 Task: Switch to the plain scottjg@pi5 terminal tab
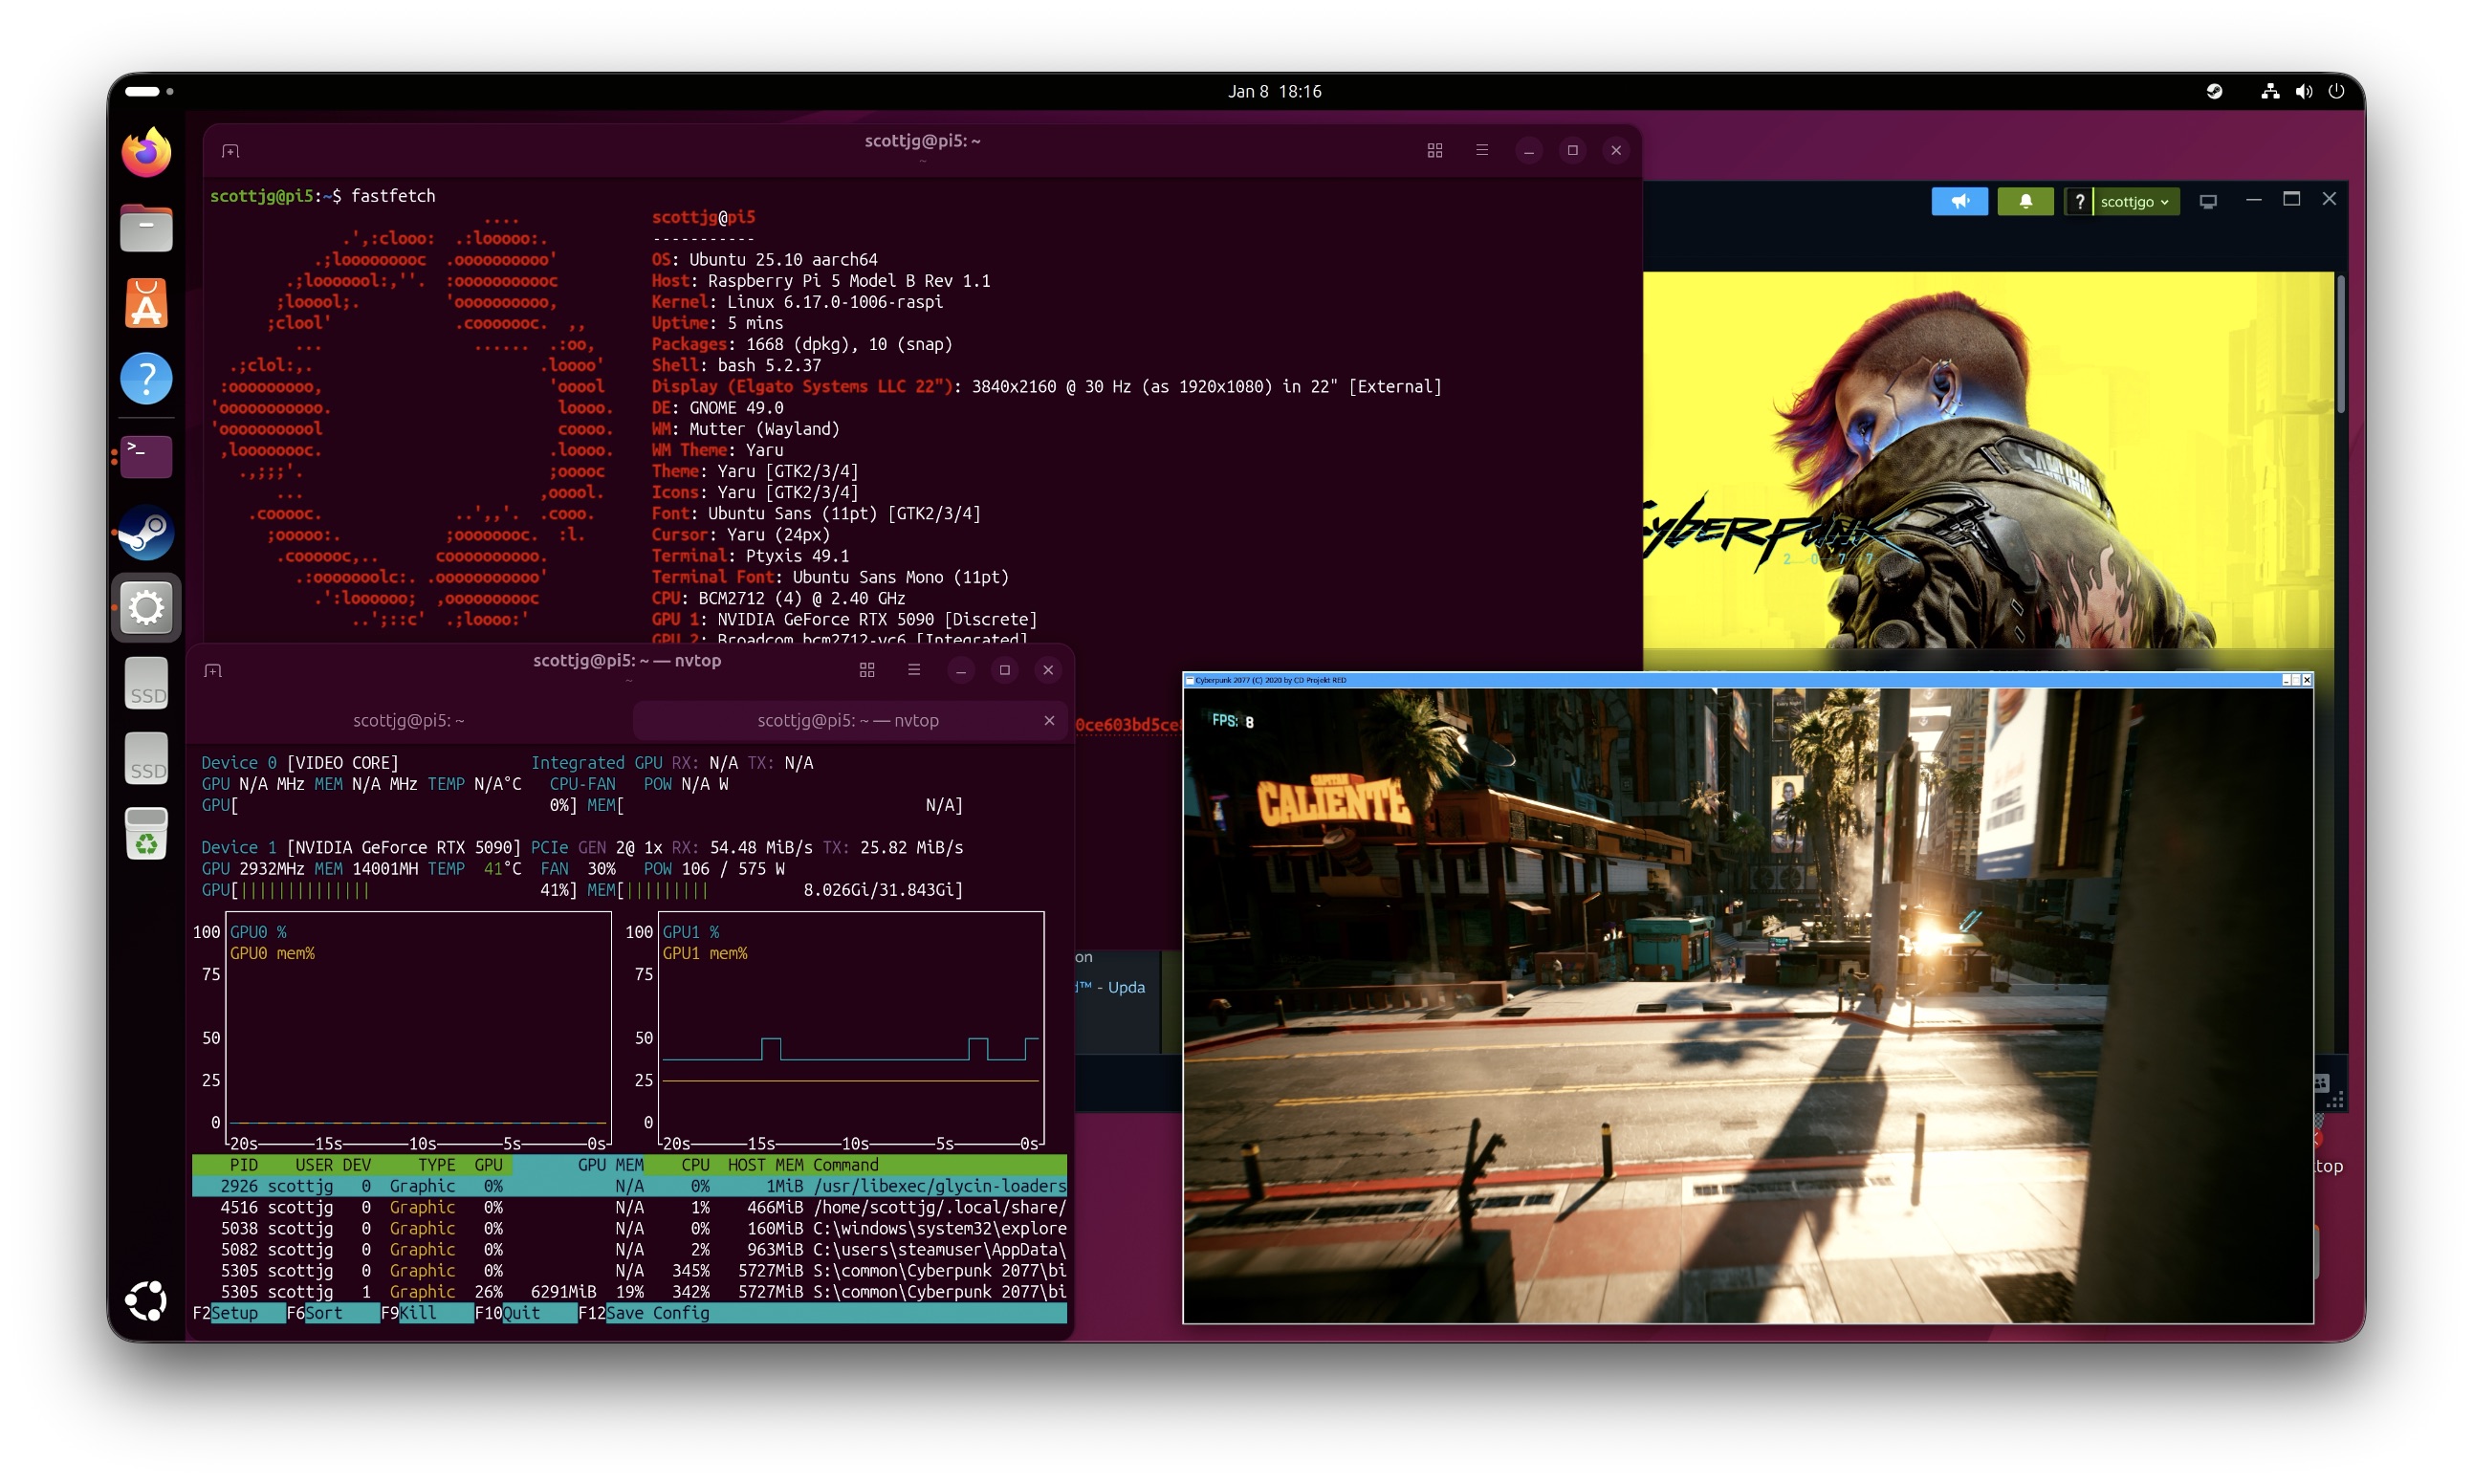(408, 720)
